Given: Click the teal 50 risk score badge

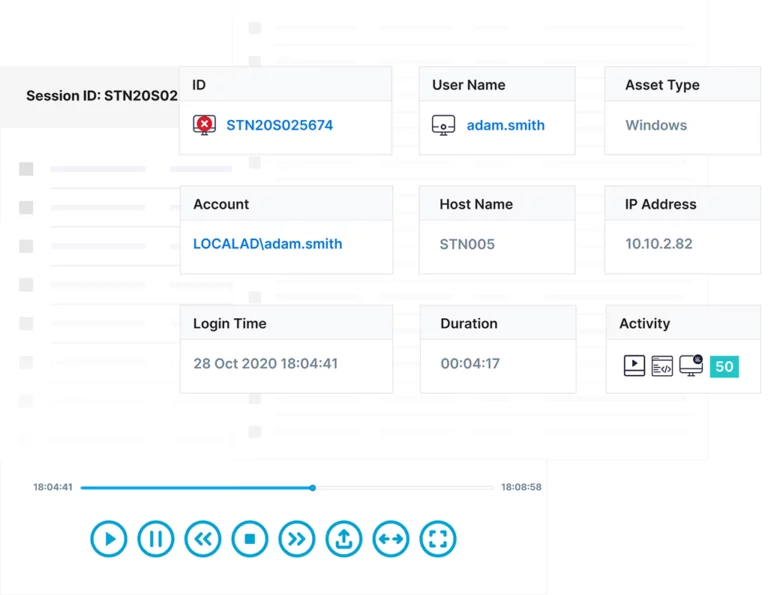Looking at the screenshot, I should 724,366.
